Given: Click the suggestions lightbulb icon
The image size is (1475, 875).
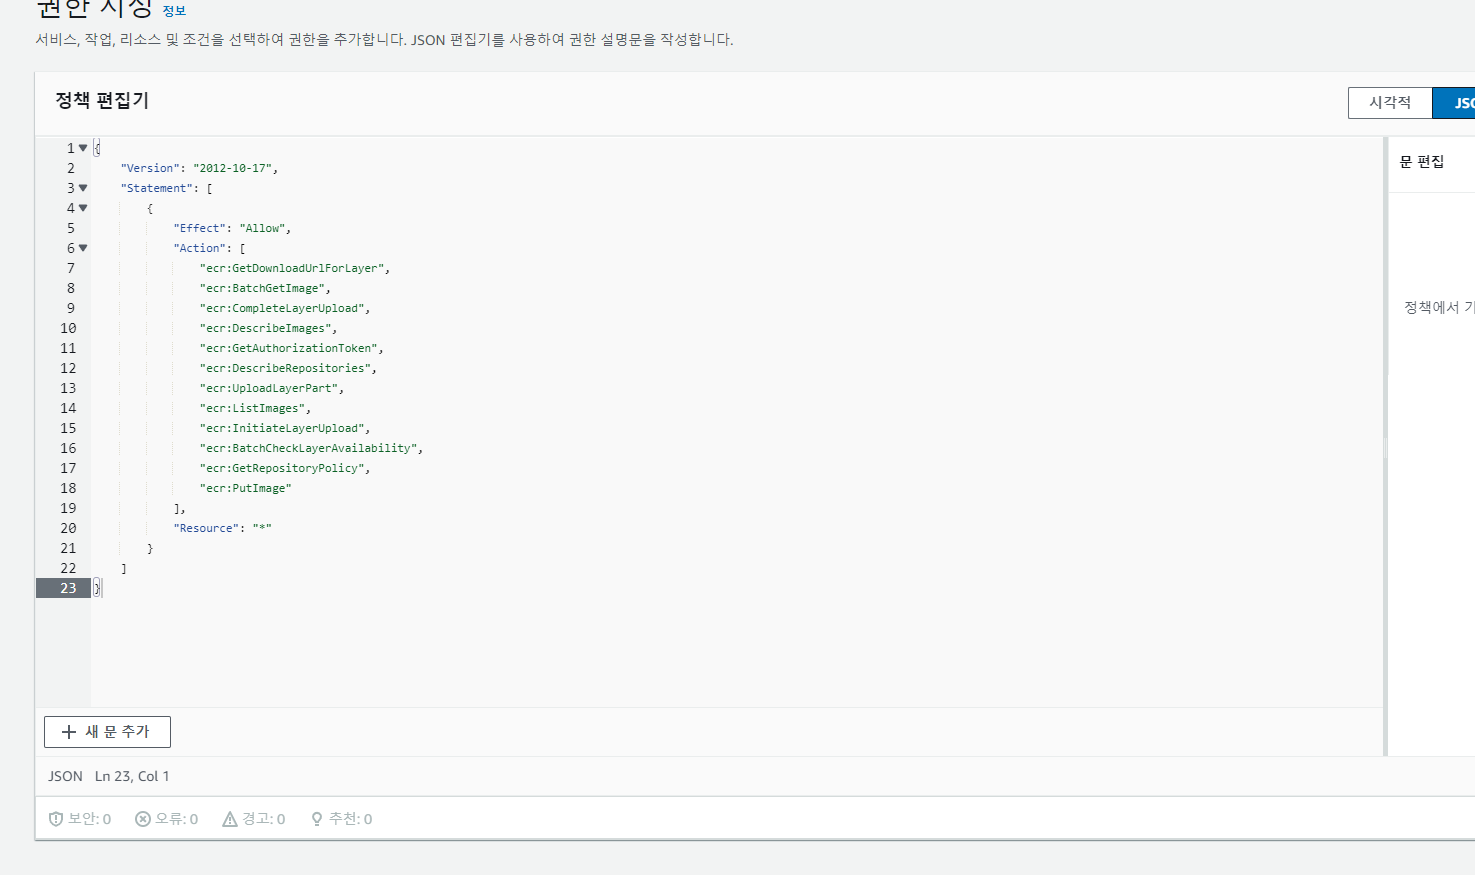Looking at the screenshot, I should (x=317, y=819).
